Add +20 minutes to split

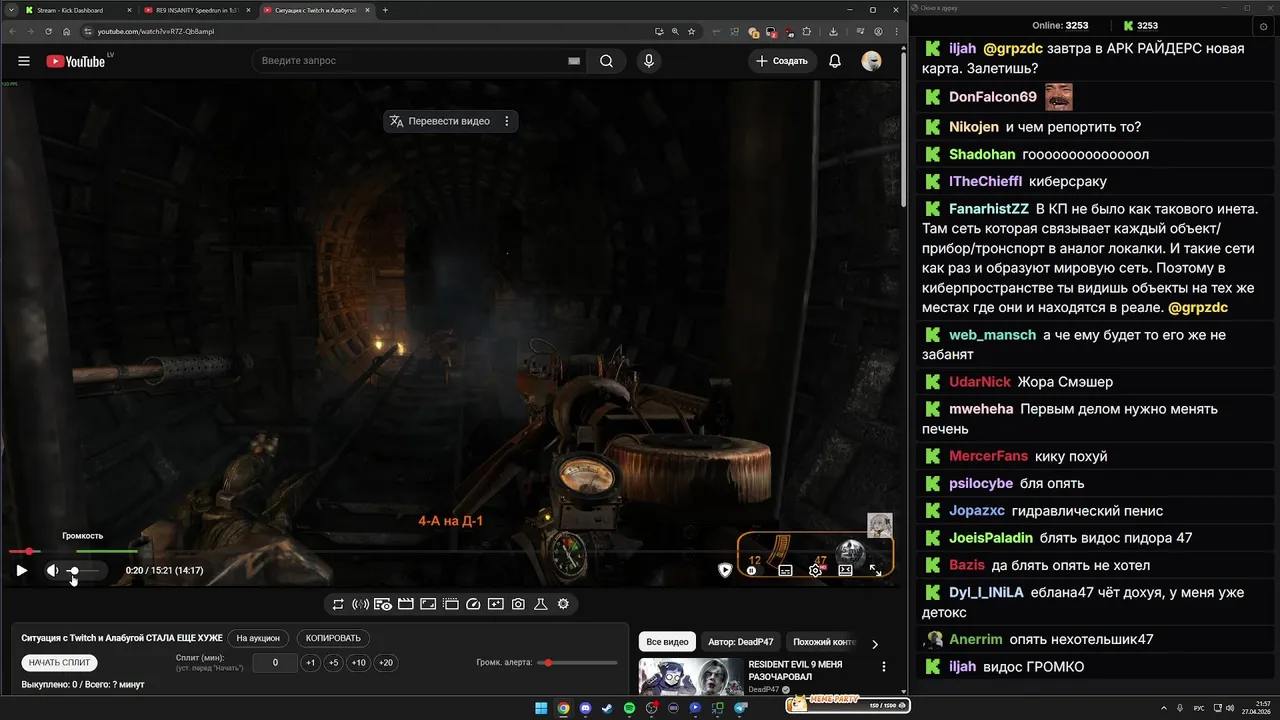pyautogui.click(x=385, y=663)
